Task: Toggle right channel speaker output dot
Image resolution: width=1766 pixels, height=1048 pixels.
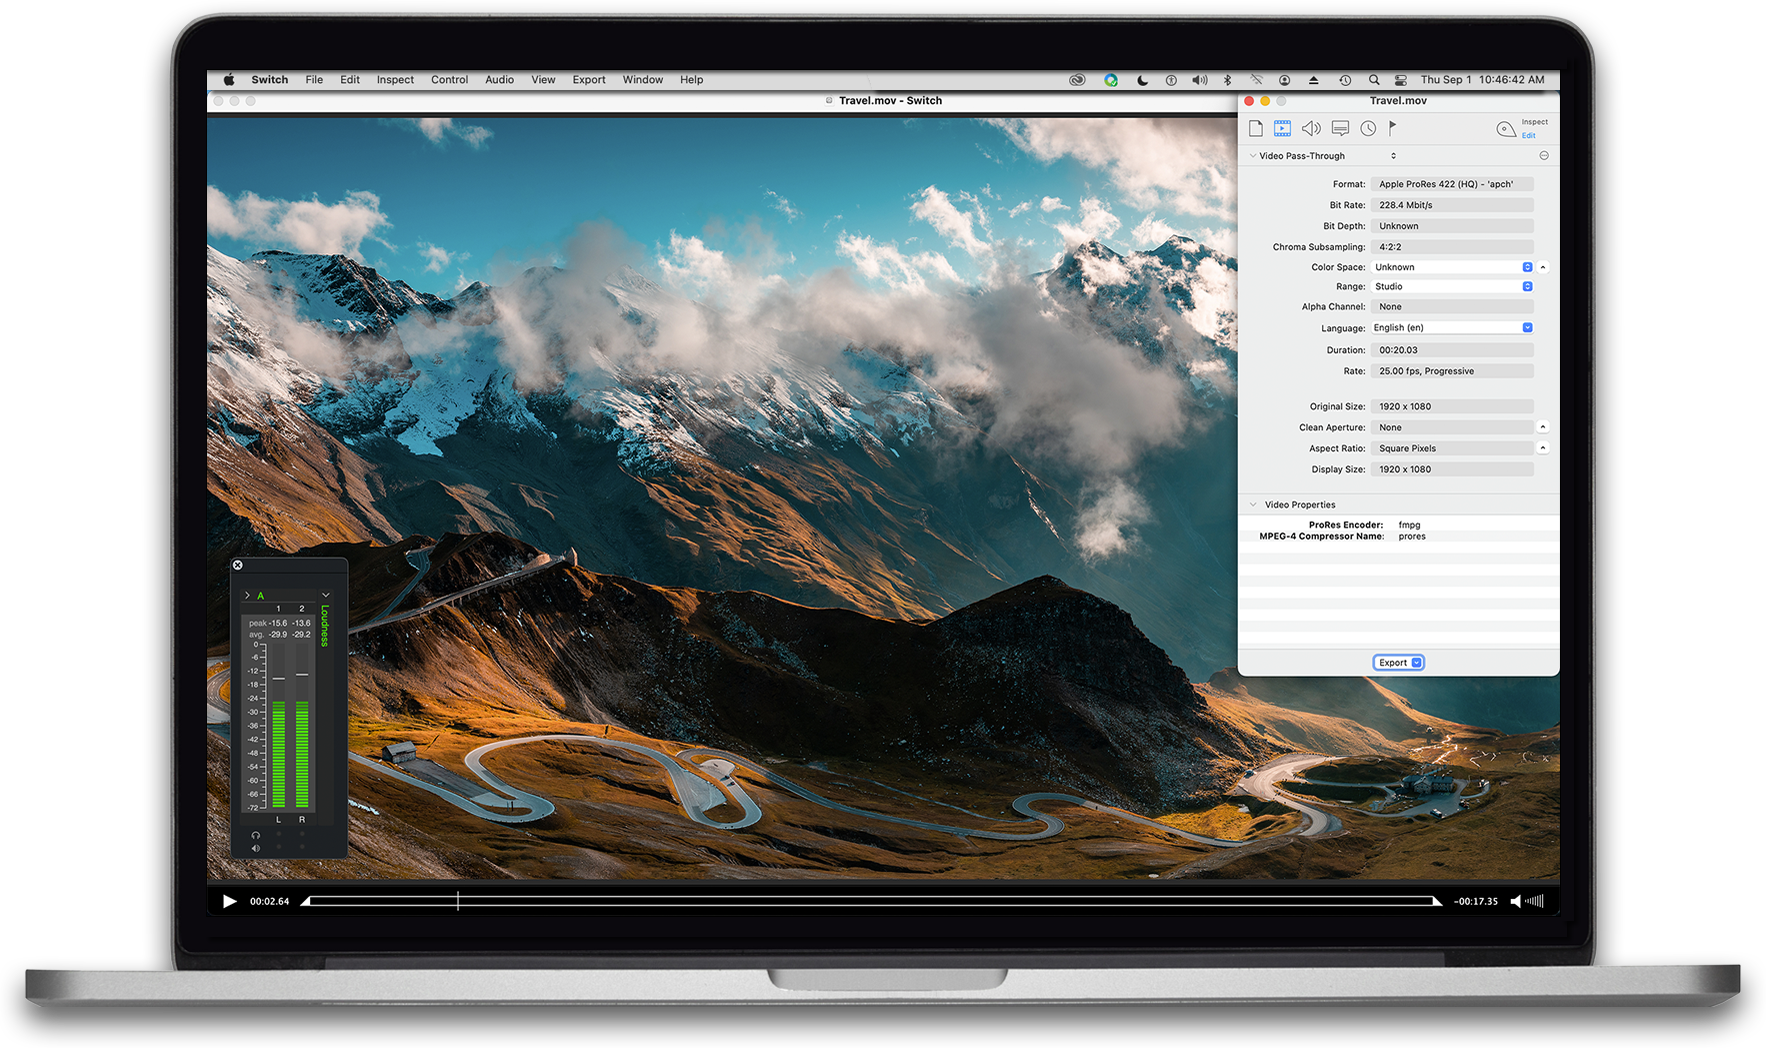Action: coord(302,848)
